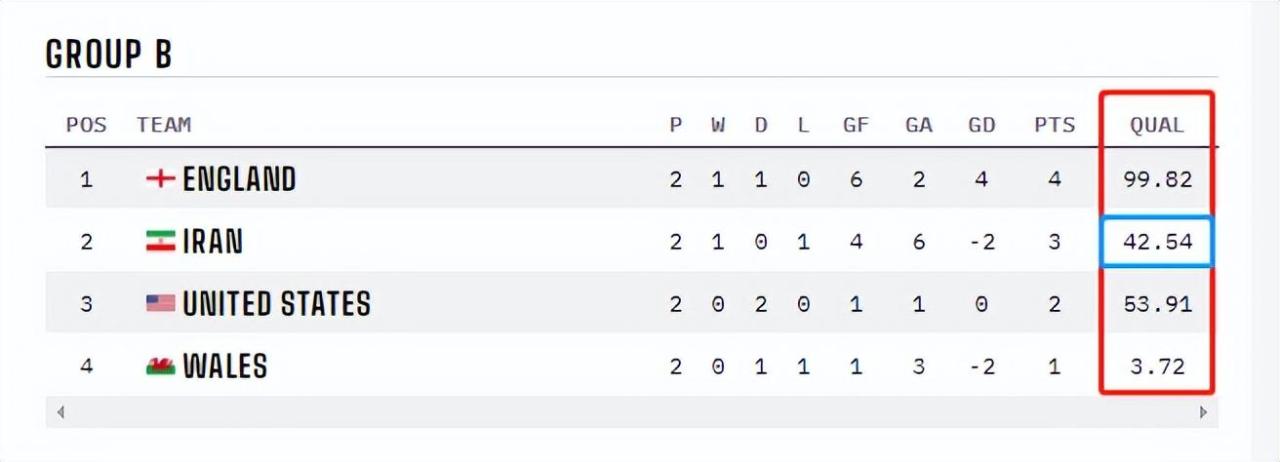Click the horizontal scrollbar track under the table
This screenshot has width=1280, height=462.
coord(632,412)
